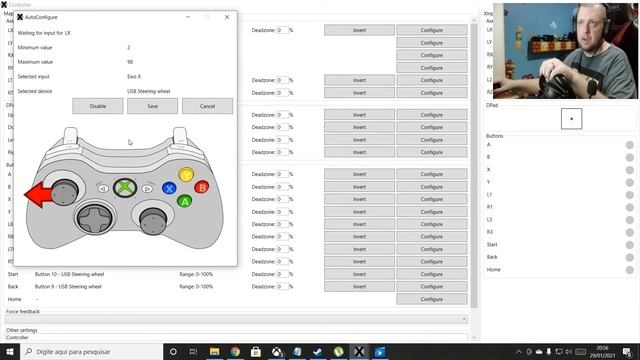The height and width of the screenshot is (360, 640).
Task: Click Configure in the X button row
Action: tap(431, 199)
